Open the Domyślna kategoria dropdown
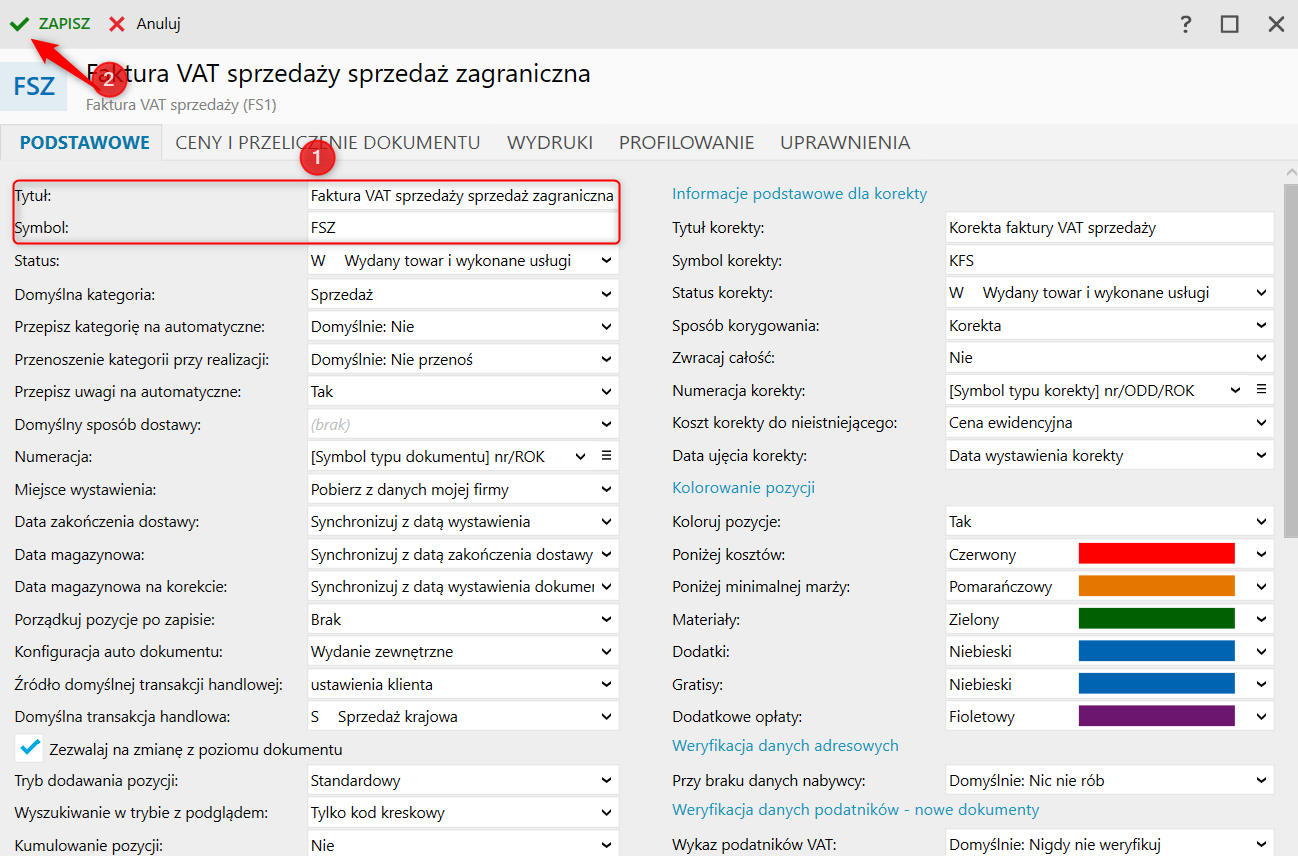Image resolution: width=1298 pixels, height=856 pixels. [606, 294]
